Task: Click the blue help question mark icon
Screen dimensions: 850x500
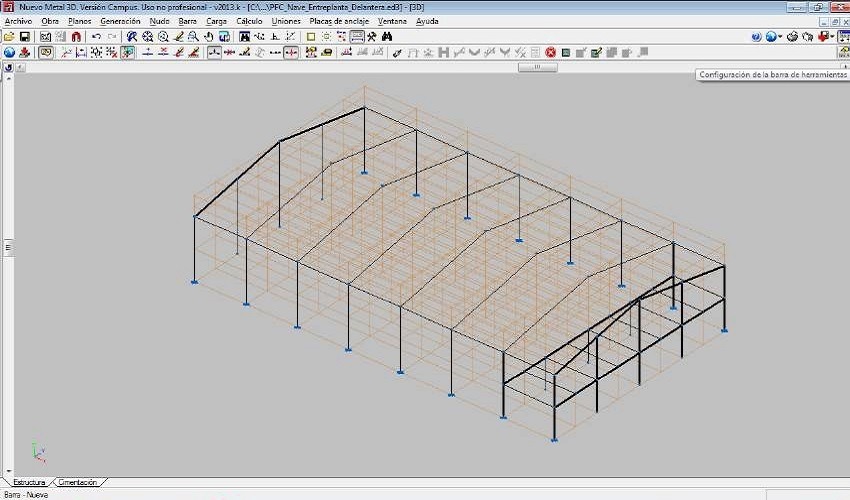Action: pyautogui.click(x=757, y=37)
